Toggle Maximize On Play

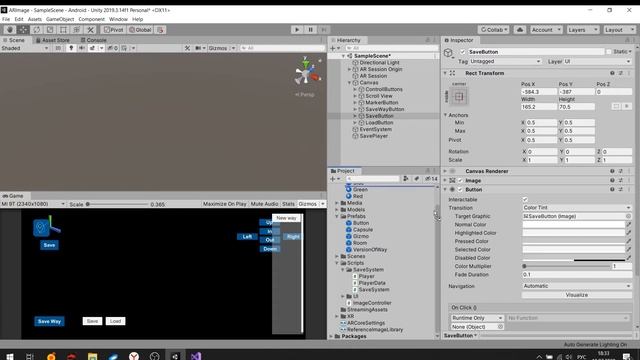[x=224, y=204]
